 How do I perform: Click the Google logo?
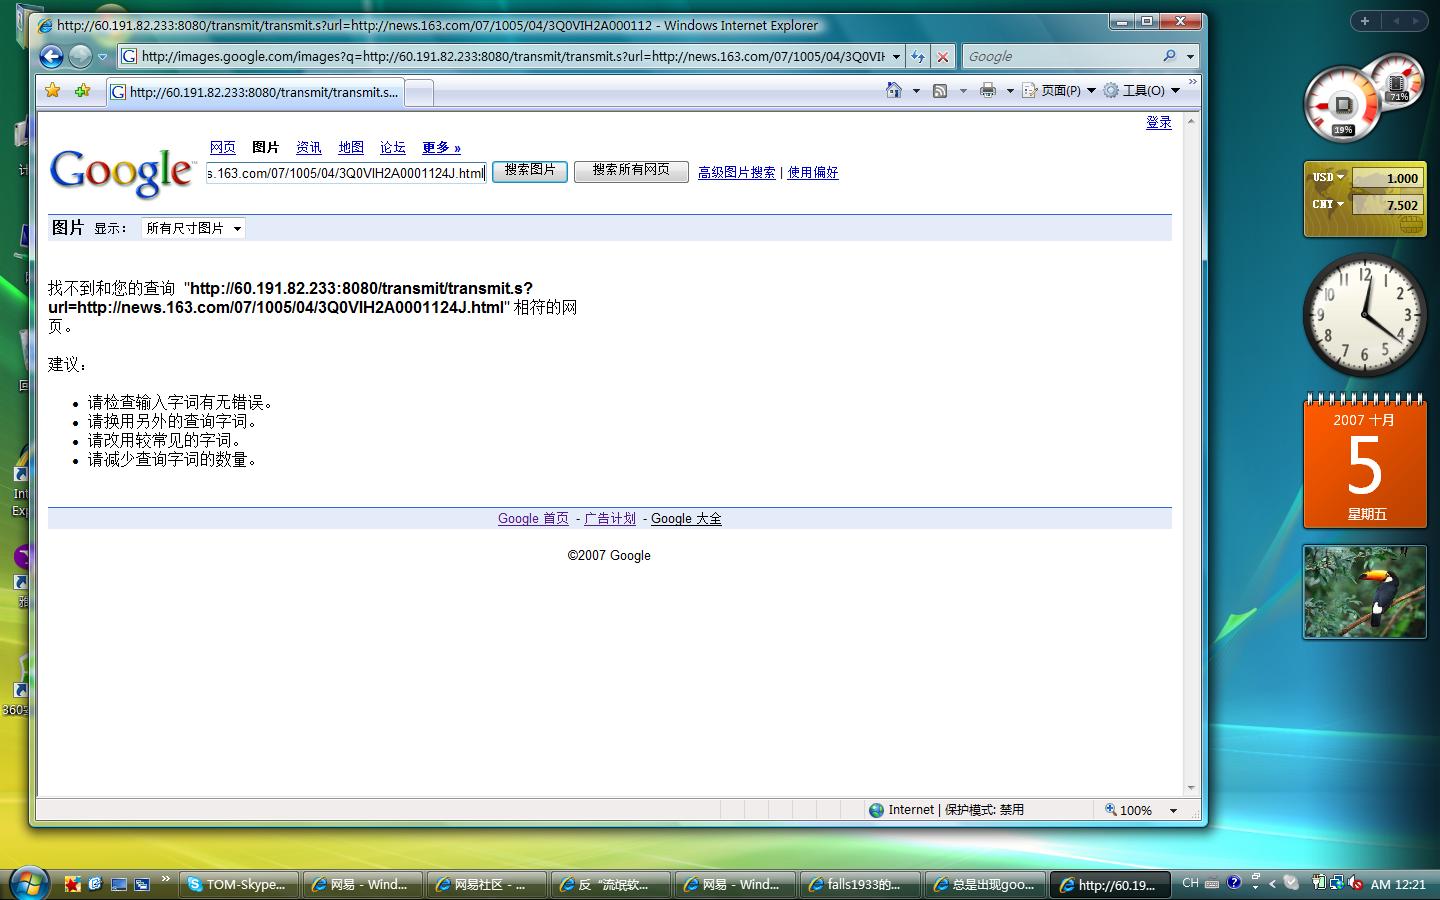(122, 172)
